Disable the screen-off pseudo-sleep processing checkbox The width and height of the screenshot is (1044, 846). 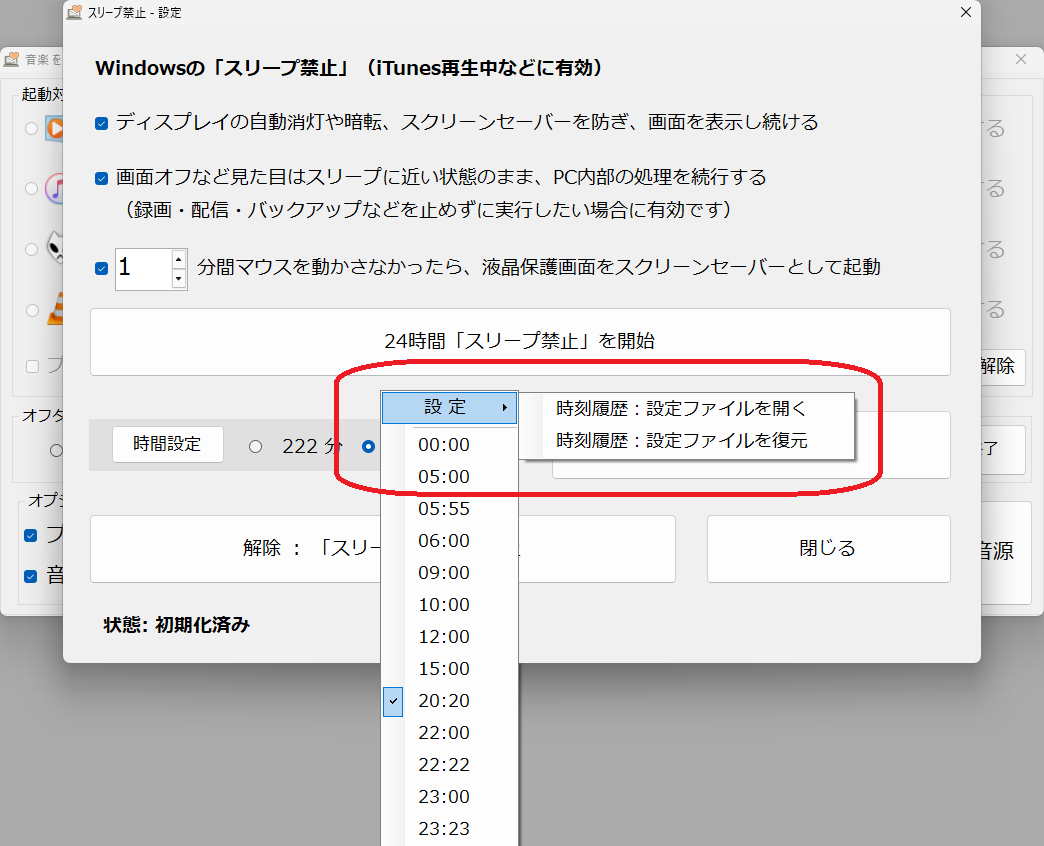pos(100,178)
